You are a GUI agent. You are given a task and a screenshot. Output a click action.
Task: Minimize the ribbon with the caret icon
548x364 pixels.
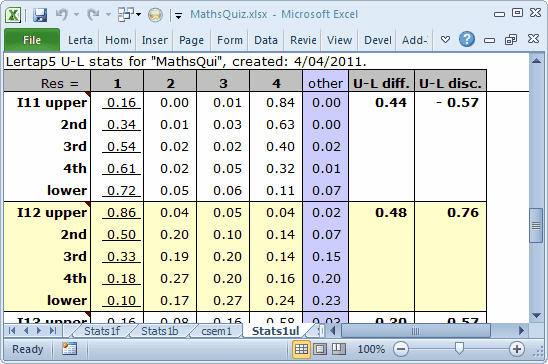(x=445, y=40)
